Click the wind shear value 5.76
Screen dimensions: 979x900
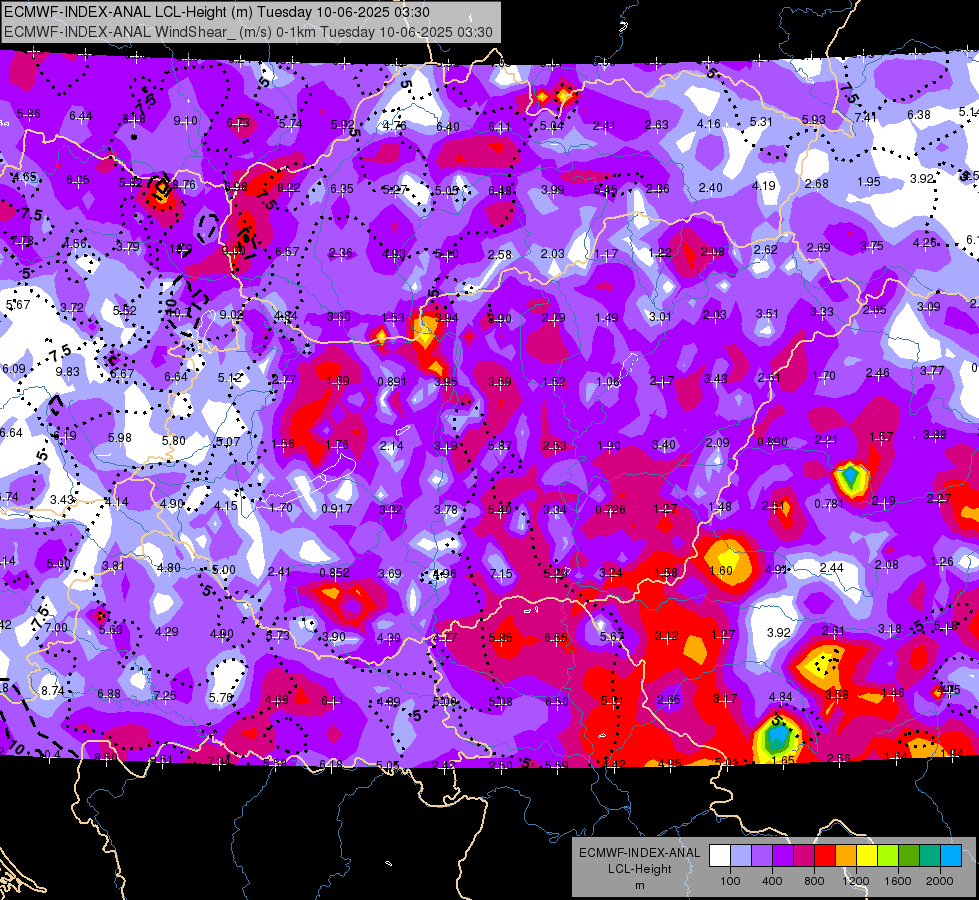point(221,698)
